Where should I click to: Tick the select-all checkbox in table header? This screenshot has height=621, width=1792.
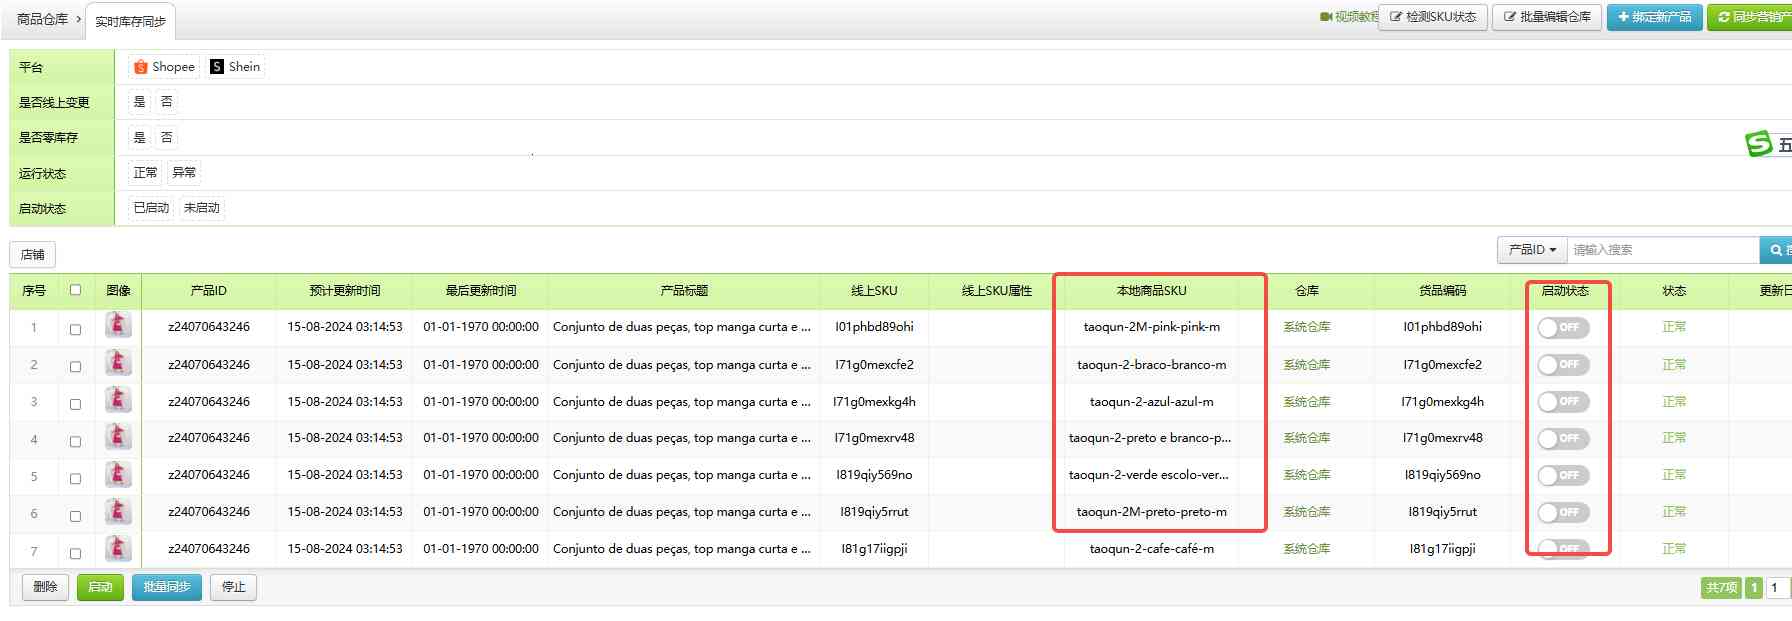point(75,290)
